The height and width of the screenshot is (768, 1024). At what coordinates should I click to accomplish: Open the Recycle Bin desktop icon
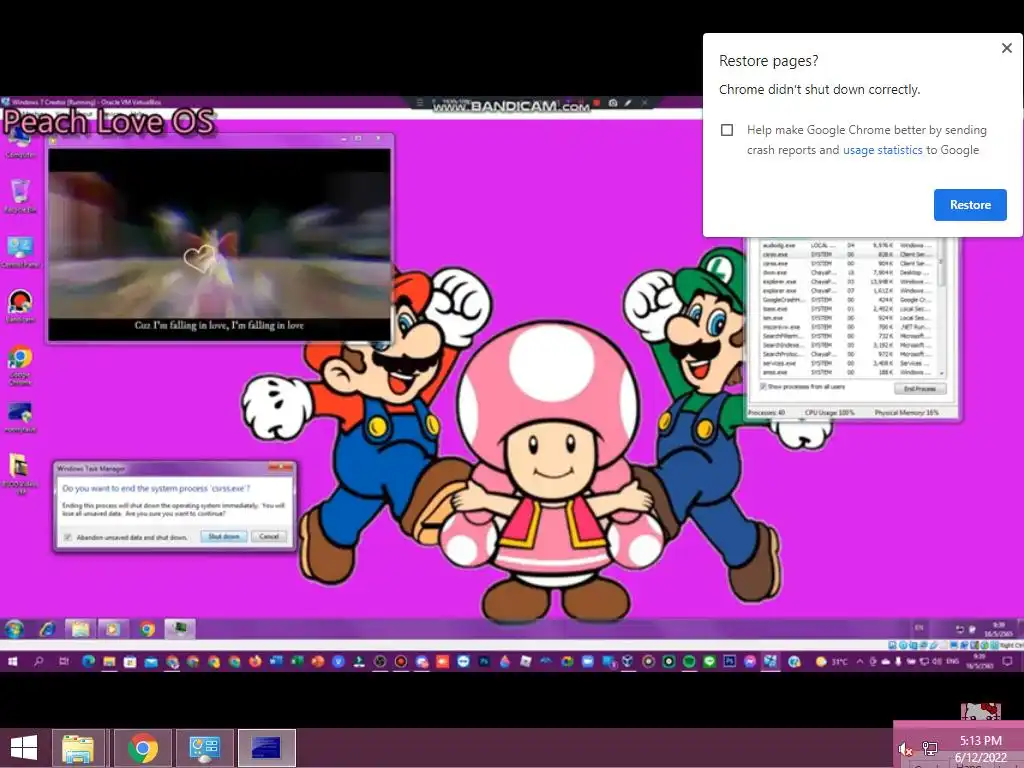tap(20, 195)
